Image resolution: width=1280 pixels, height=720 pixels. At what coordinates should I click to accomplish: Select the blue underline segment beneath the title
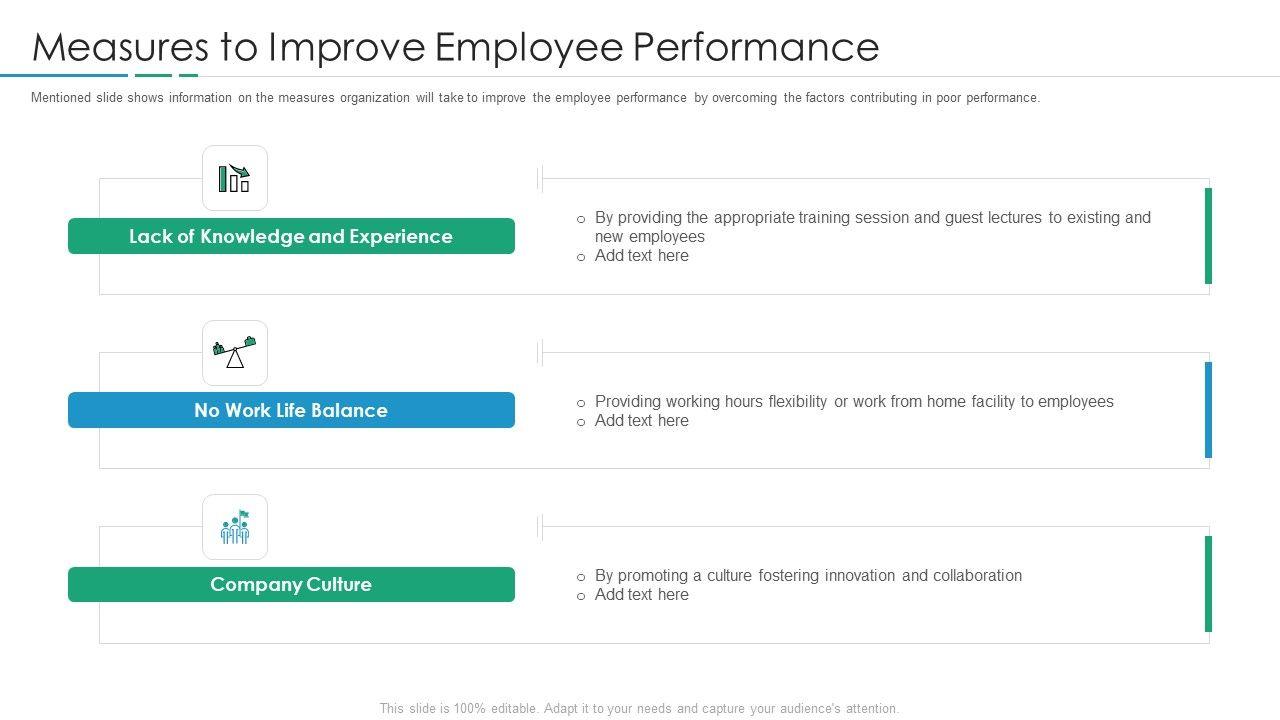[x=64, y=75]
